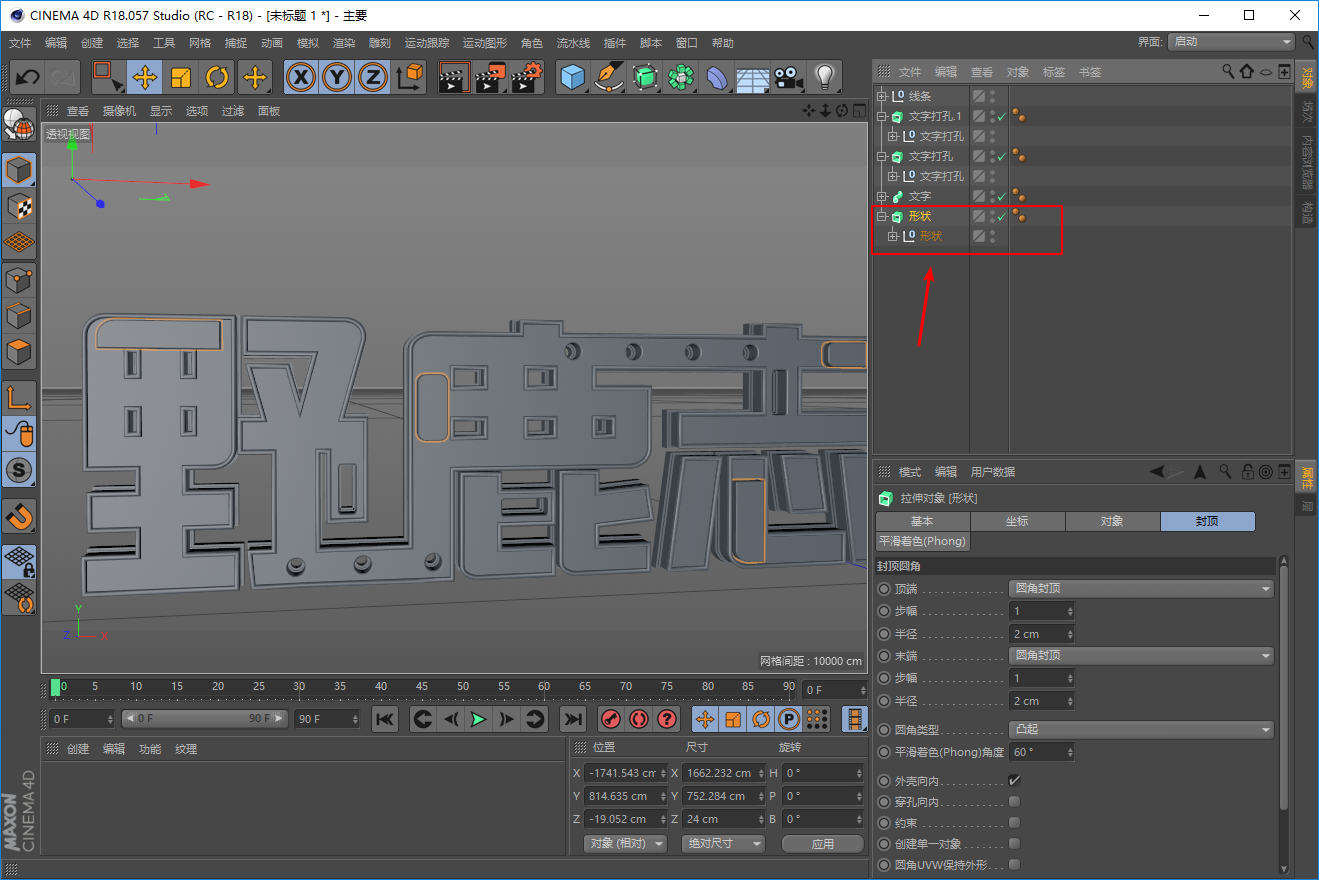Toggle Snap with the S icon
The height and width of the screenshot is (880, 1319).
coord(19,469)
